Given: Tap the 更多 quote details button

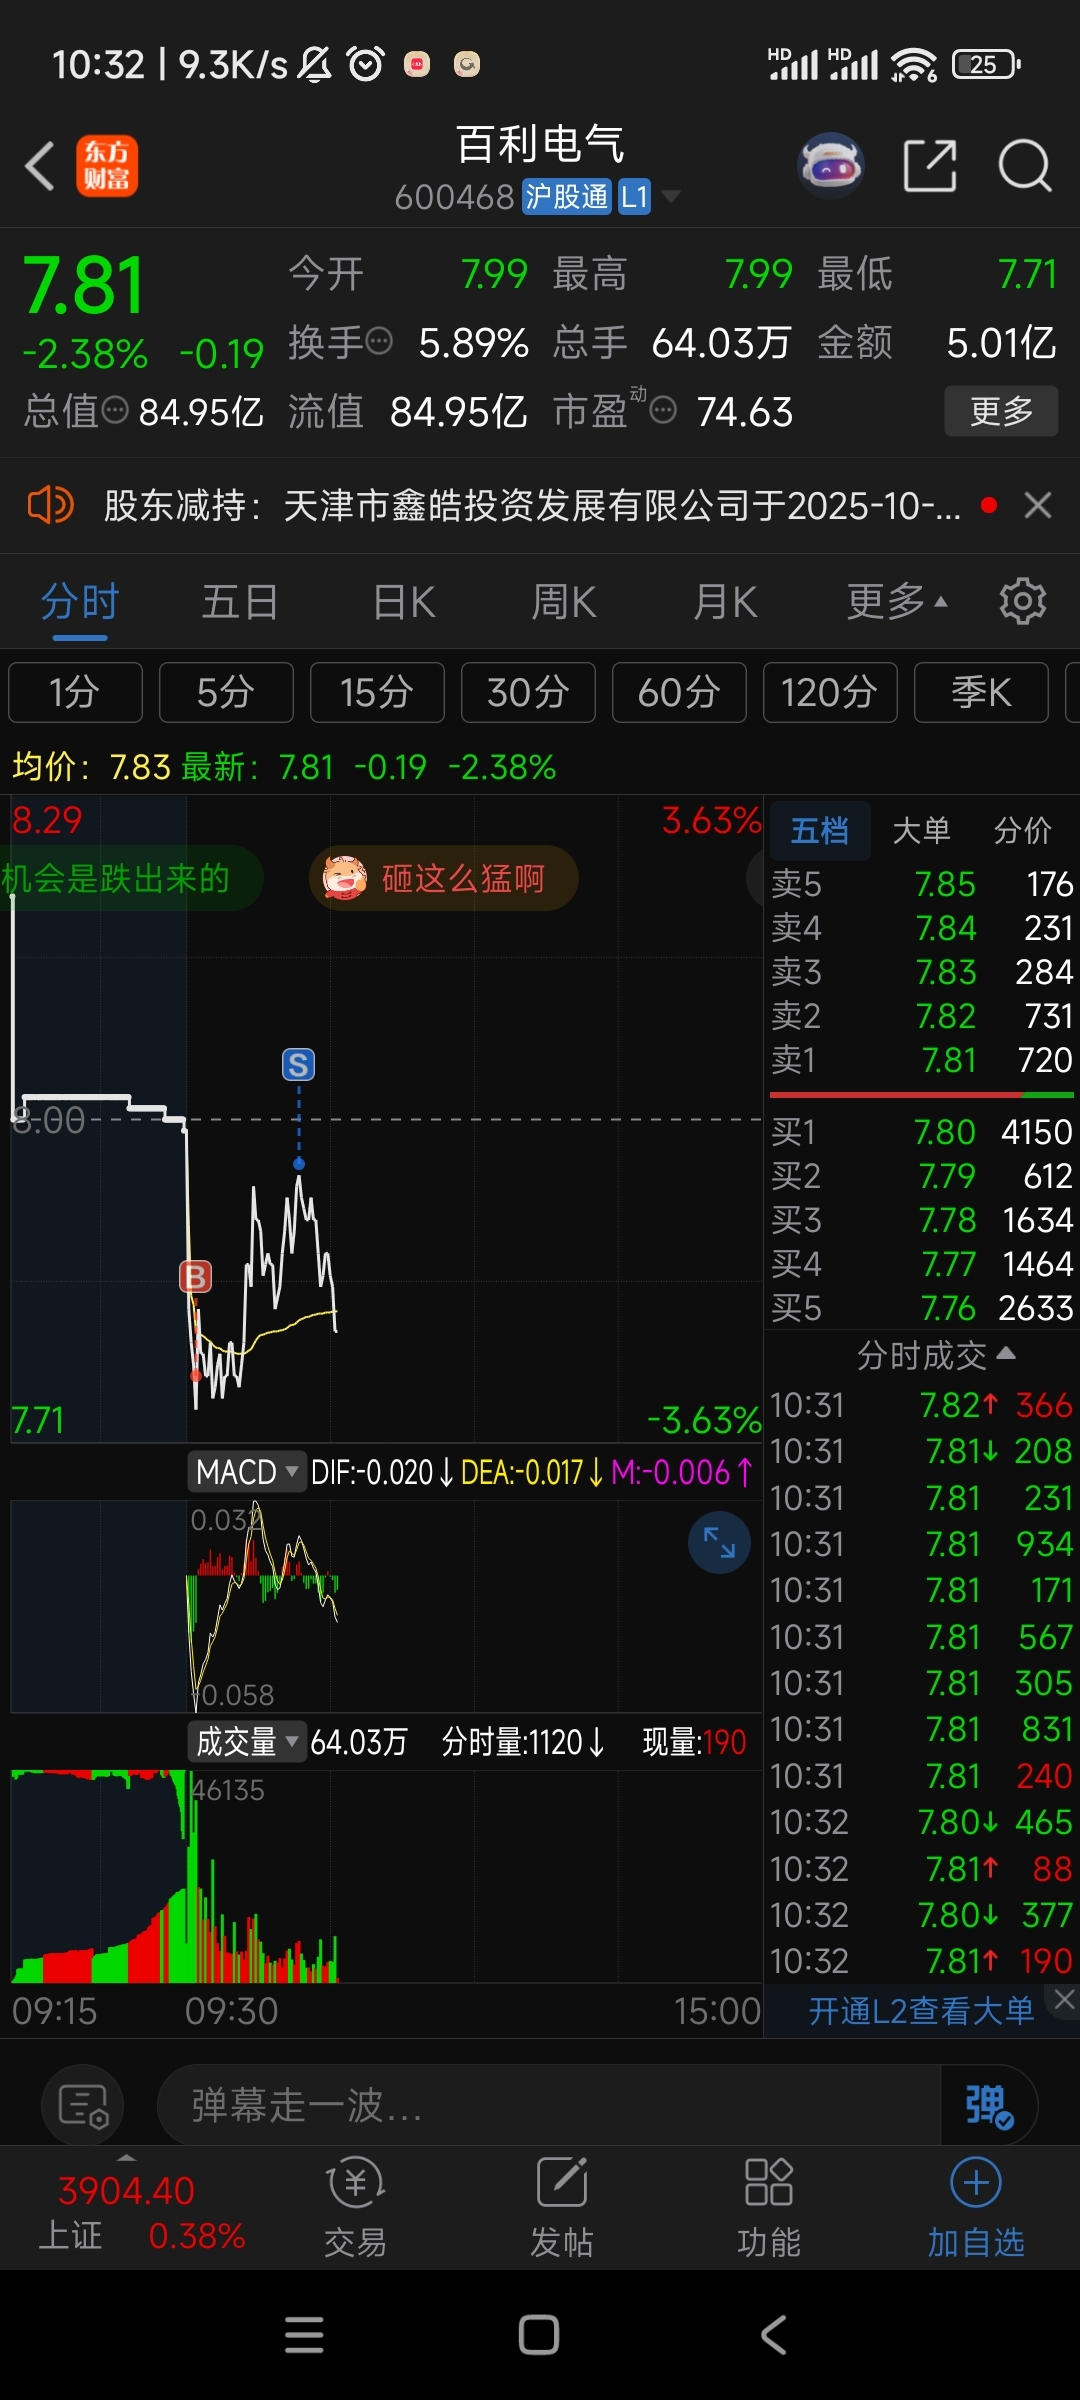Looking at the screenshot, I should (1001, 410).
